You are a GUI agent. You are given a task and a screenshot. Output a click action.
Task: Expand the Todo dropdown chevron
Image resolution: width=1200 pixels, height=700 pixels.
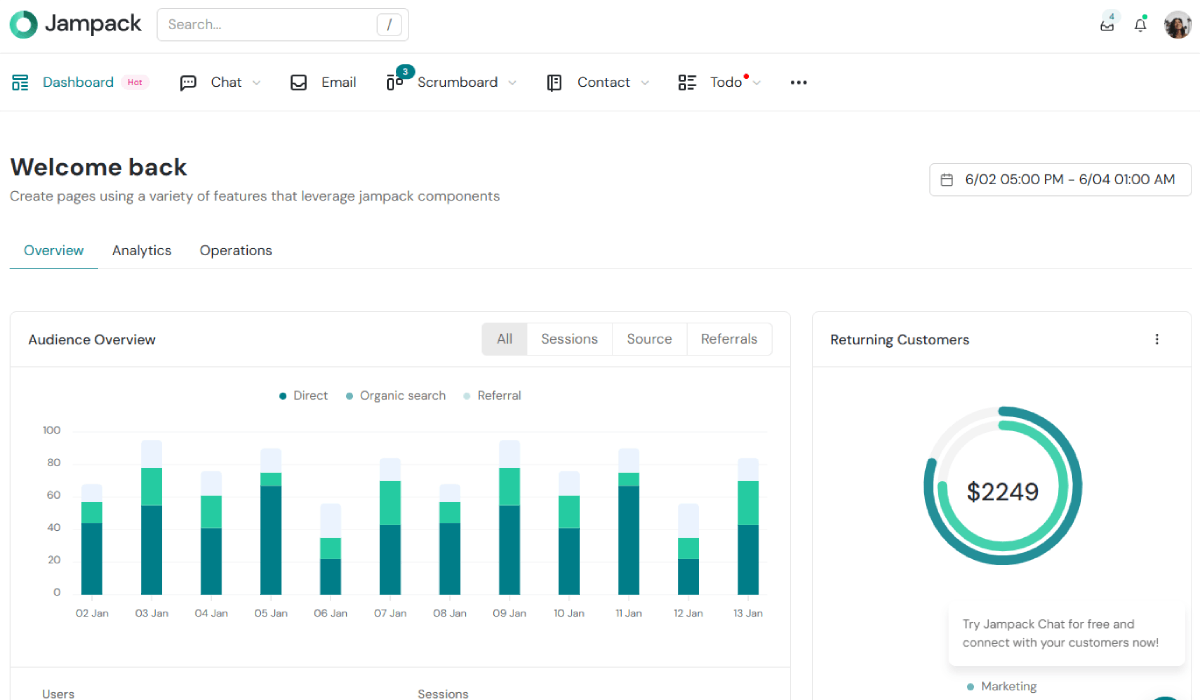[757, 83]
